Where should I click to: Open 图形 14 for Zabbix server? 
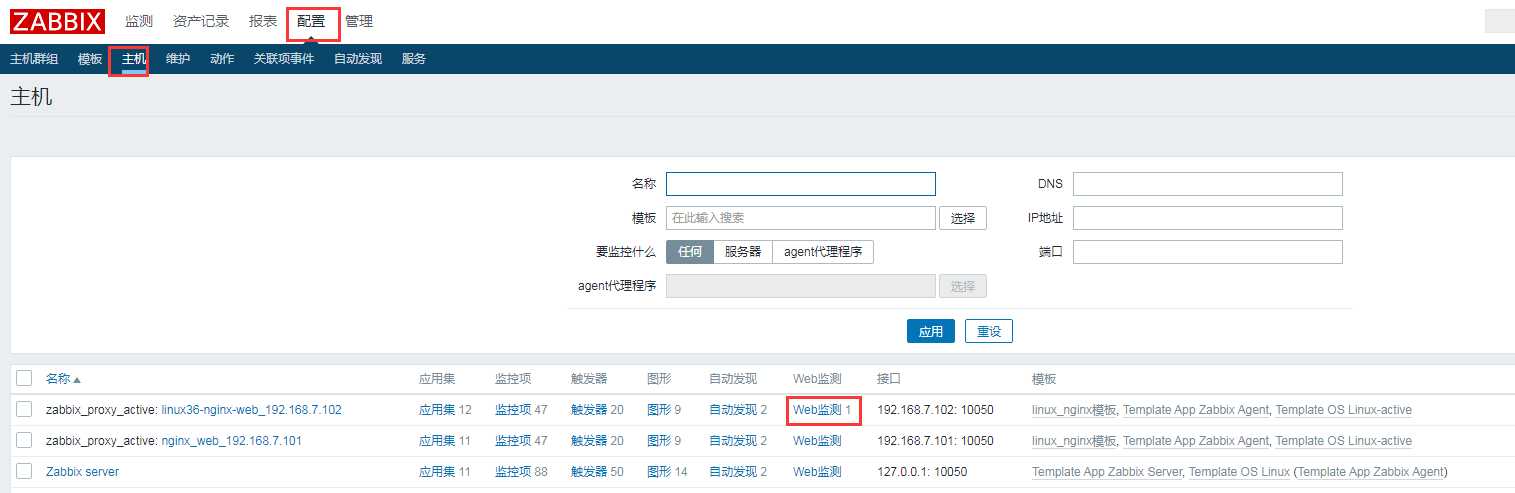[x=659, y=472]
